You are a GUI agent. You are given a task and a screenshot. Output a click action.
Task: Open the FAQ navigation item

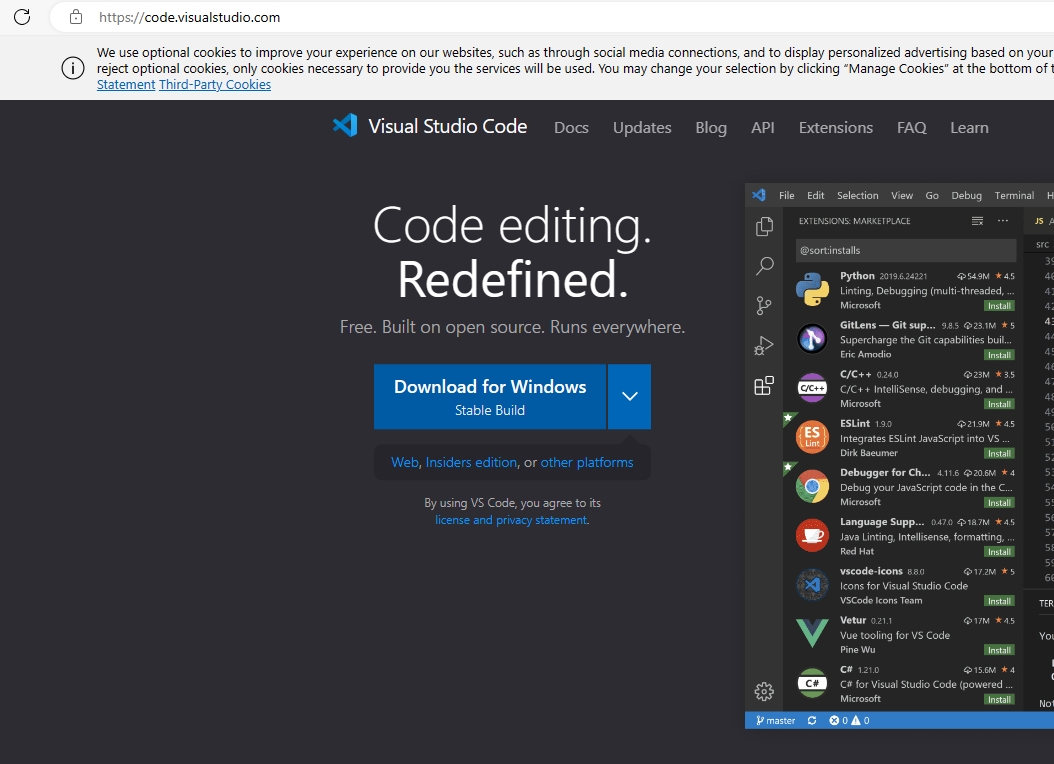coord(911,128)
